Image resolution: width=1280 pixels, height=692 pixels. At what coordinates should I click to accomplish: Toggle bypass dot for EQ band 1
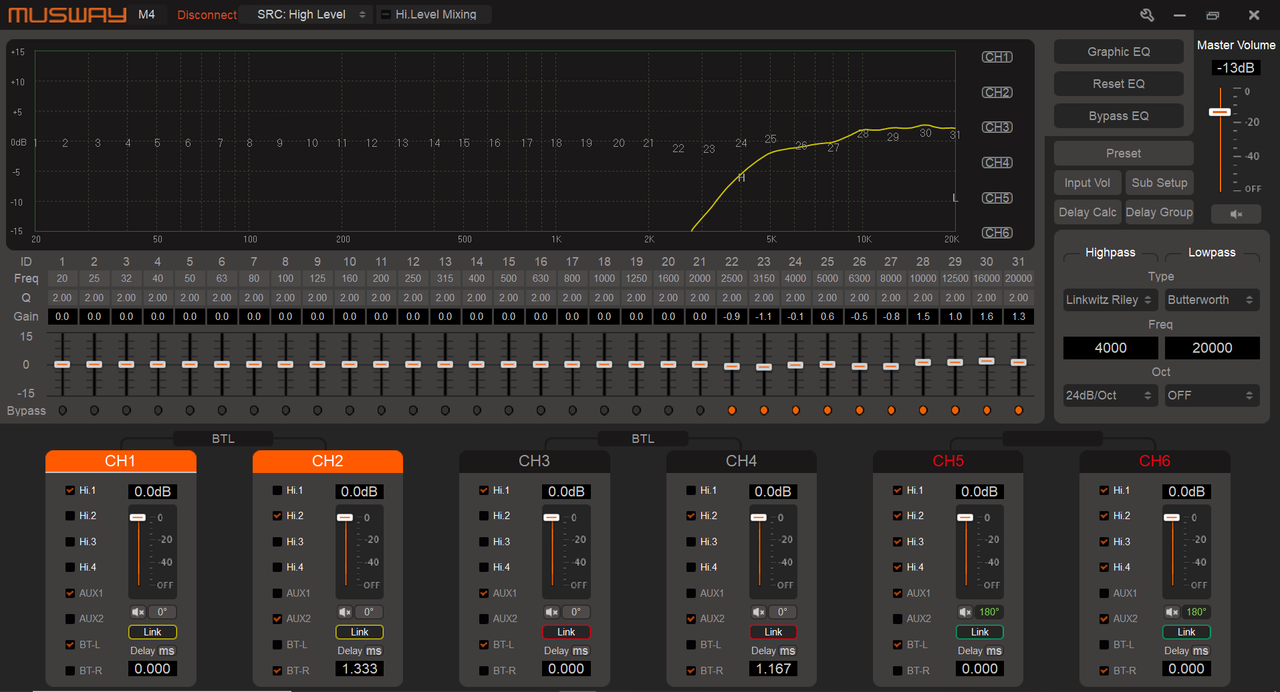coord(62,410)
